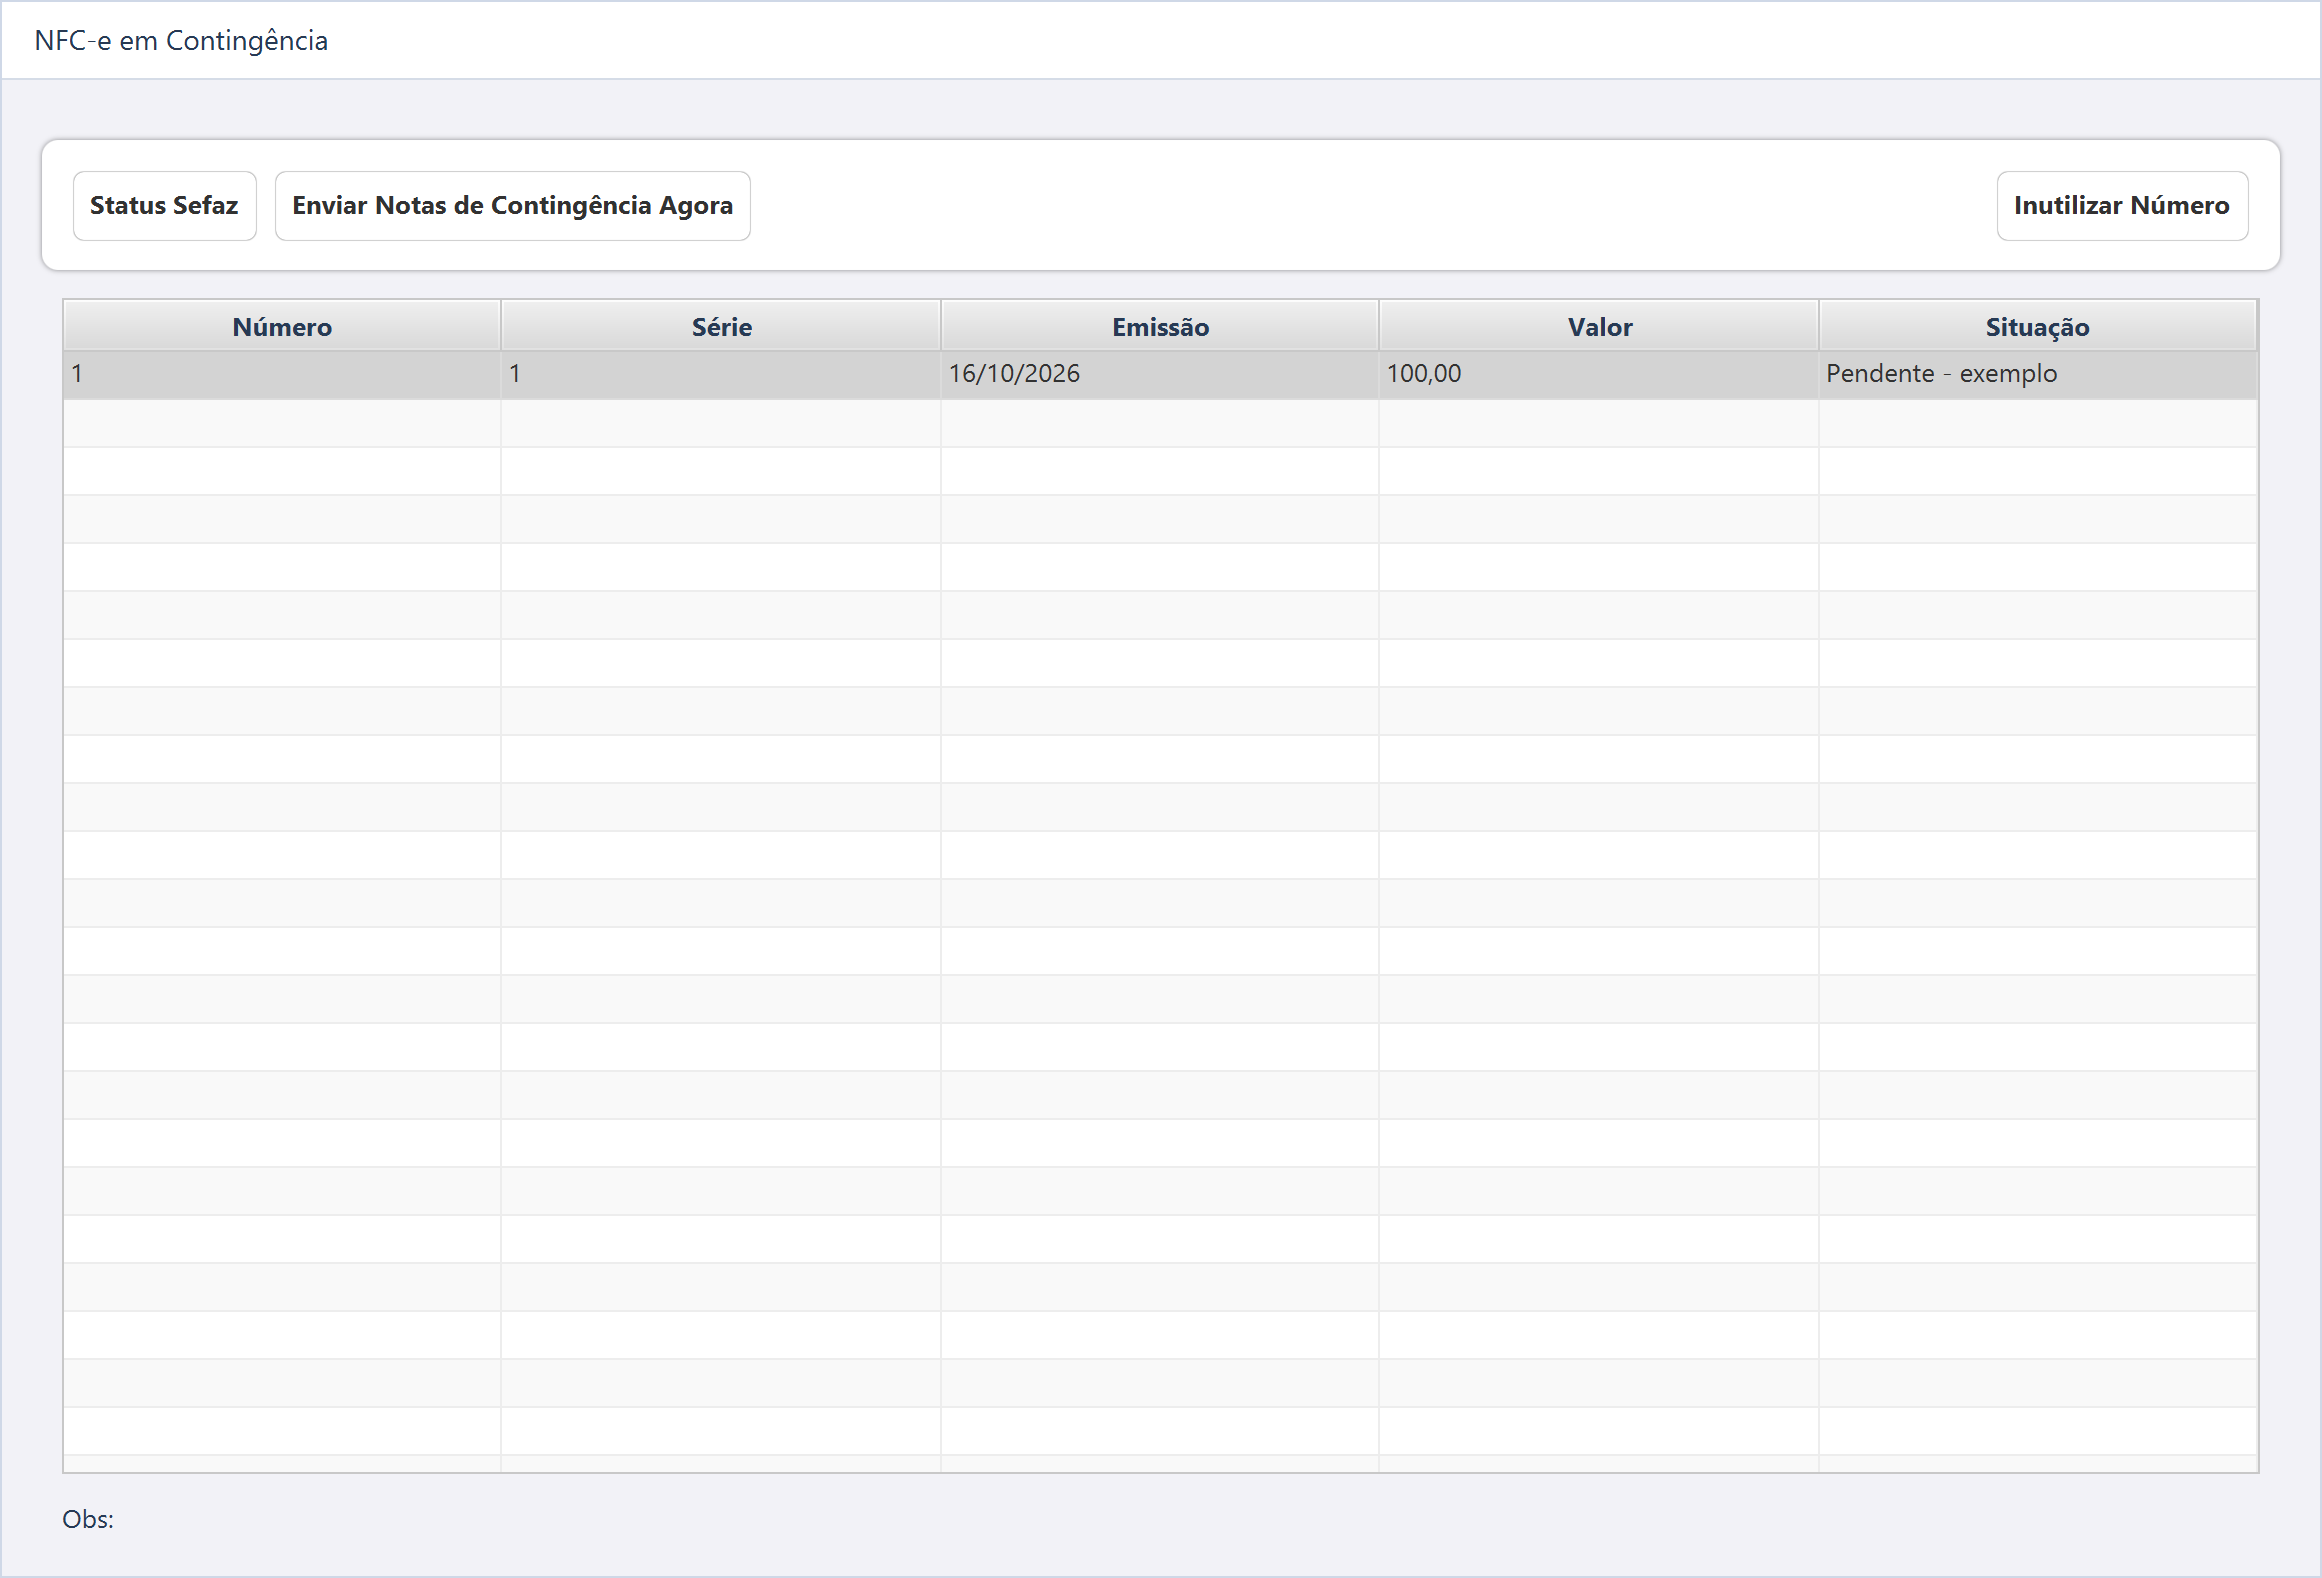The width and height of the screenshot is (2322, 1578).
Task: Click the Situação column header
Action: pyautogui.click(x=2037, y=326)
